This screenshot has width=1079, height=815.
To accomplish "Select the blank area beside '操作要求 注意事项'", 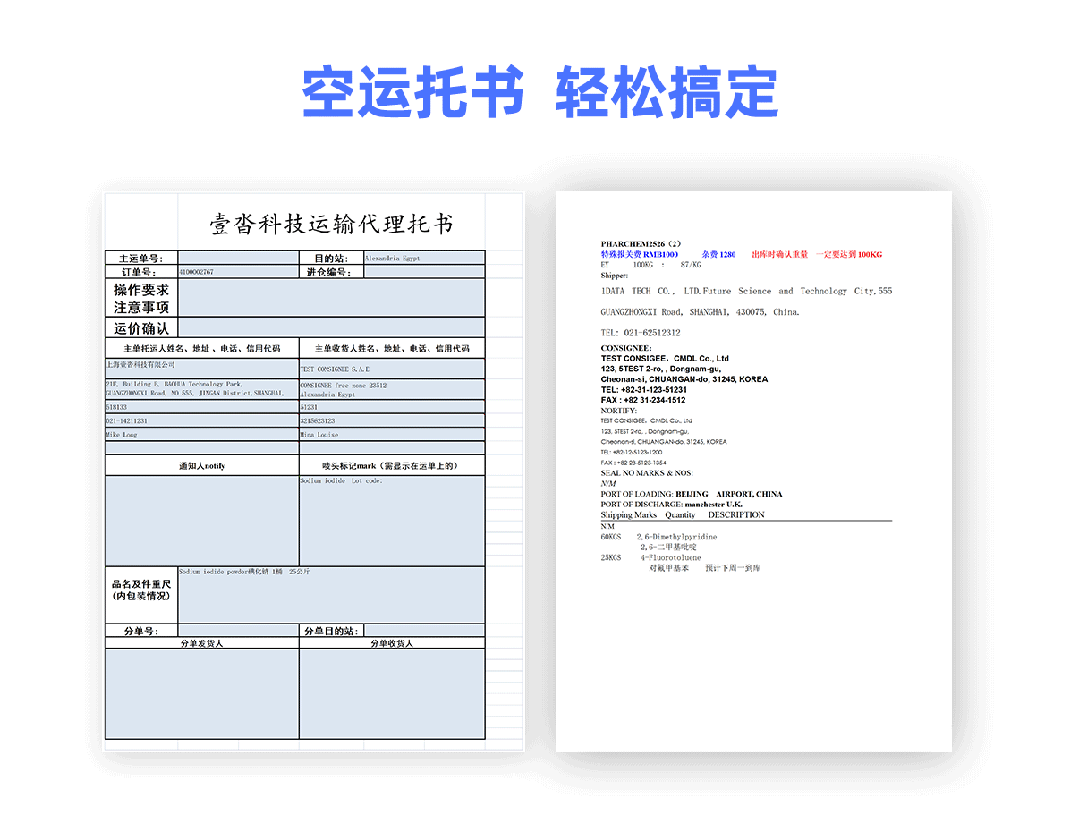I will click(332, 298).
